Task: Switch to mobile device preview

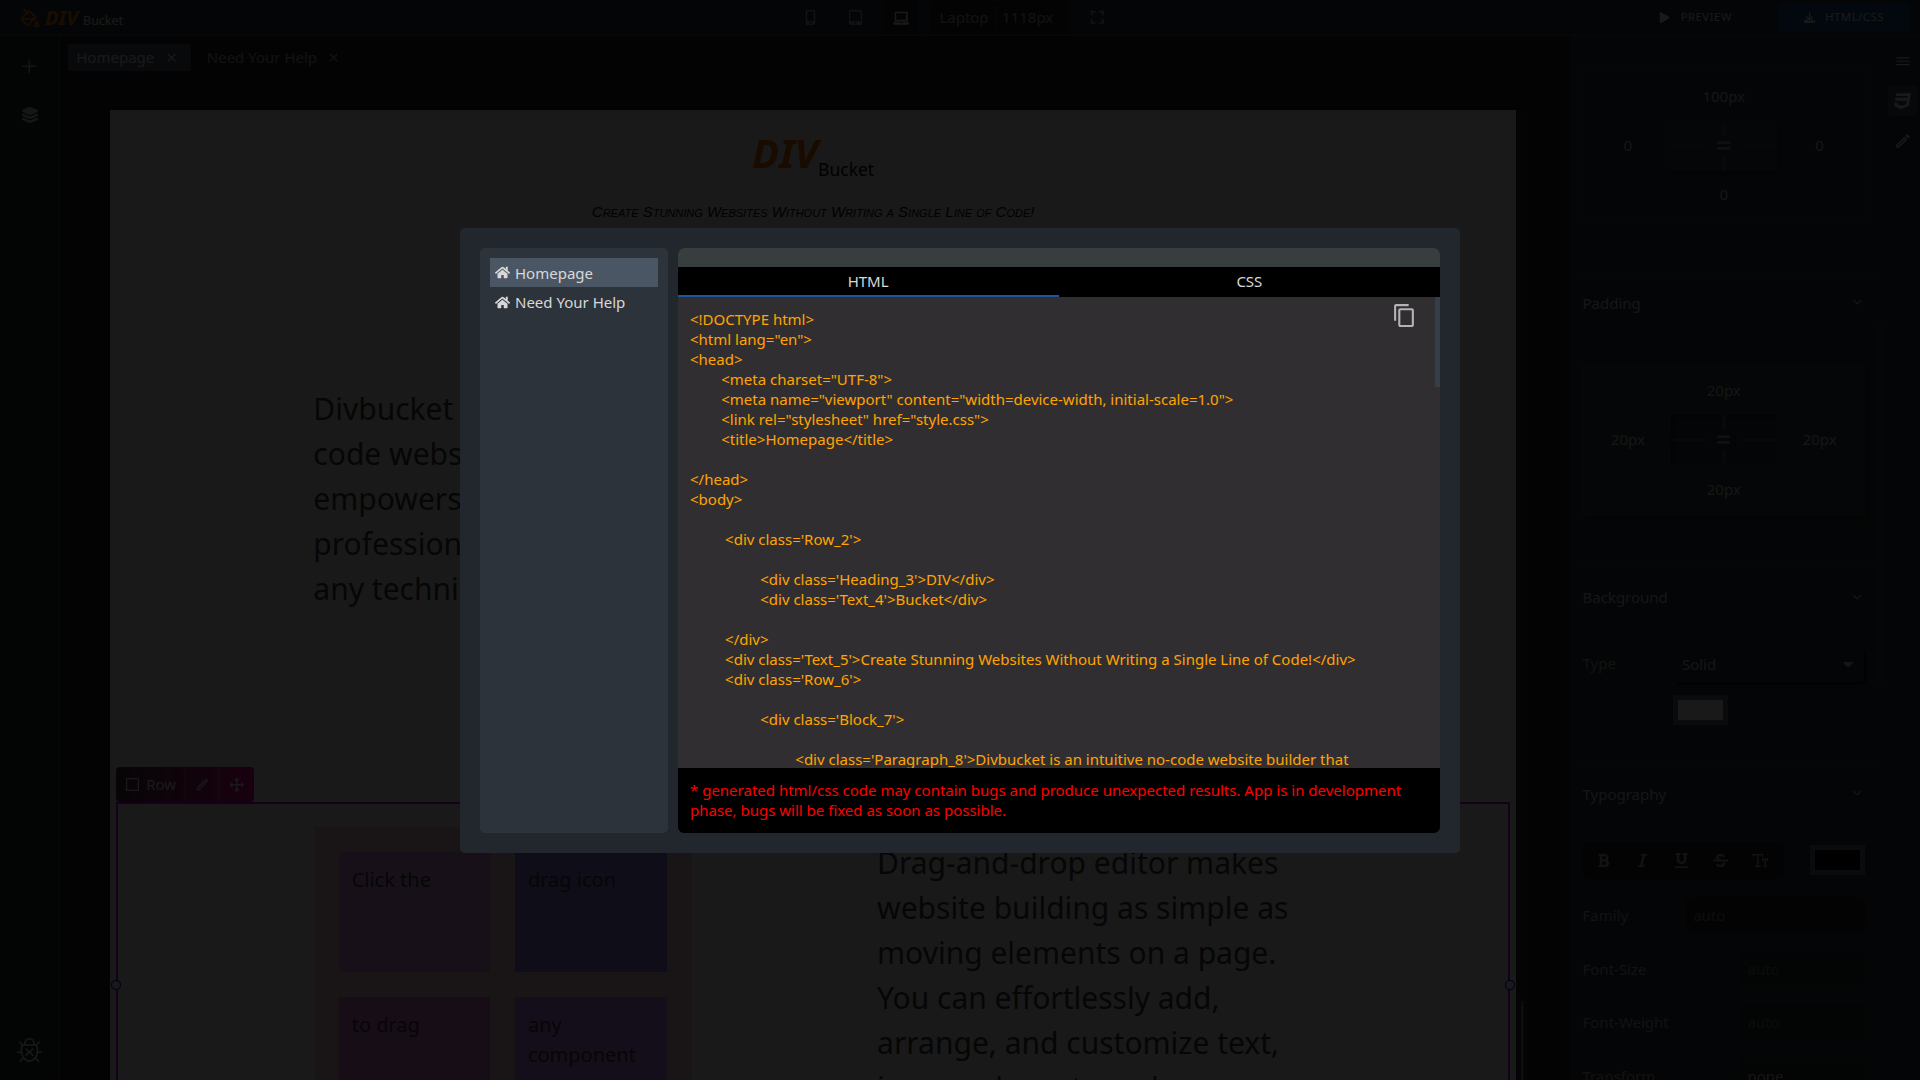Action: (811, 18)
